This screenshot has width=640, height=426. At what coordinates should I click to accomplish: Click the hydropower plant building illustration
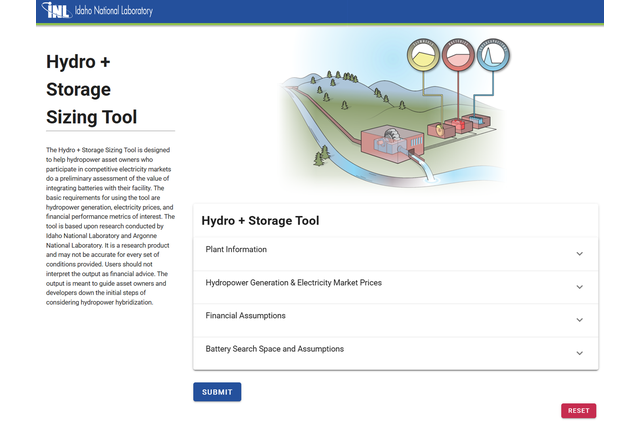(x=392, y=144)
